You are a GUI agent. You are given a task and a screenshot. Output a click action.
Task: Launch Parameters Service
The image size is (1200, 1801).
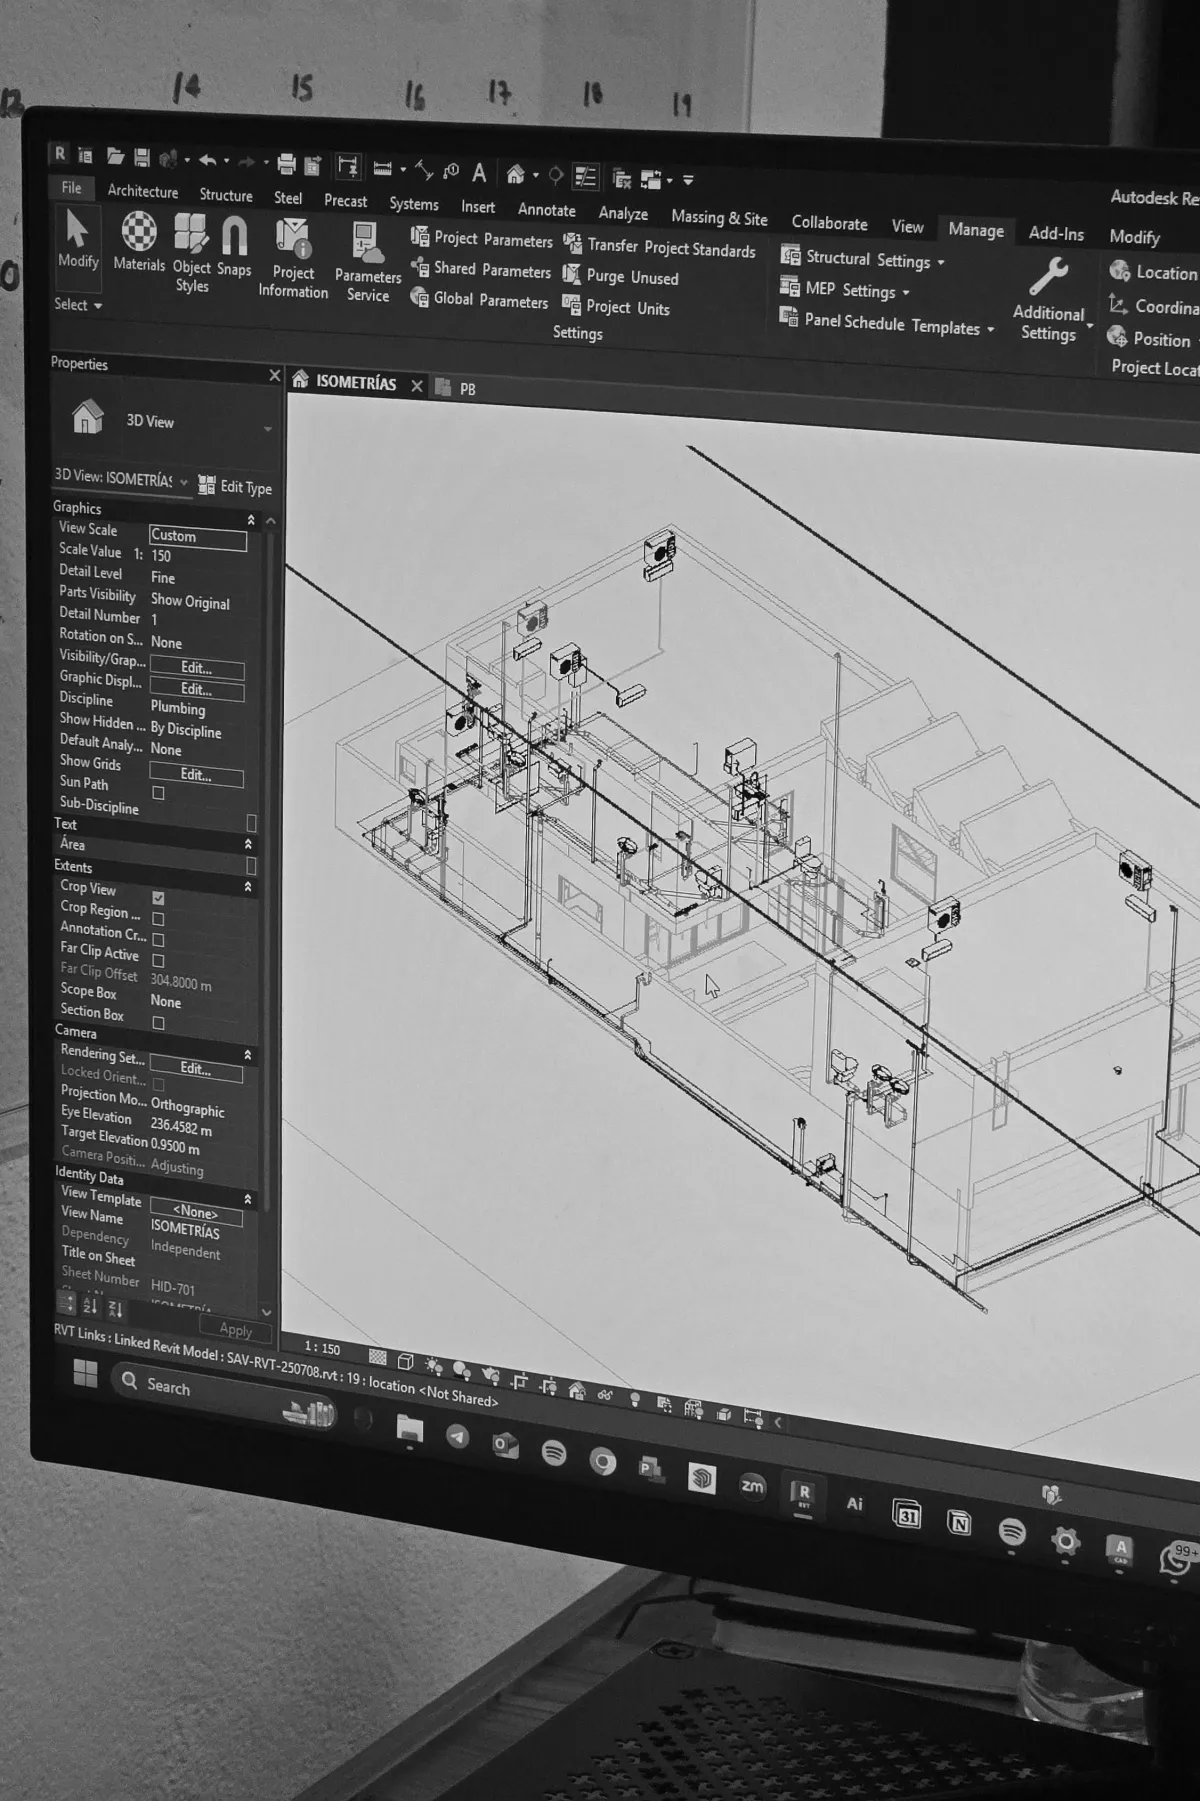pos(367,263)
